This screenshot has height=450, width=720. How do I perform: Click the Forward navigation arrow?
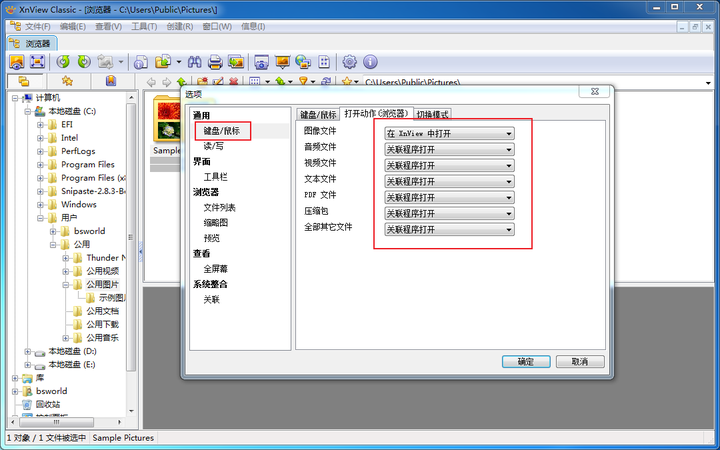pos(167,82)
